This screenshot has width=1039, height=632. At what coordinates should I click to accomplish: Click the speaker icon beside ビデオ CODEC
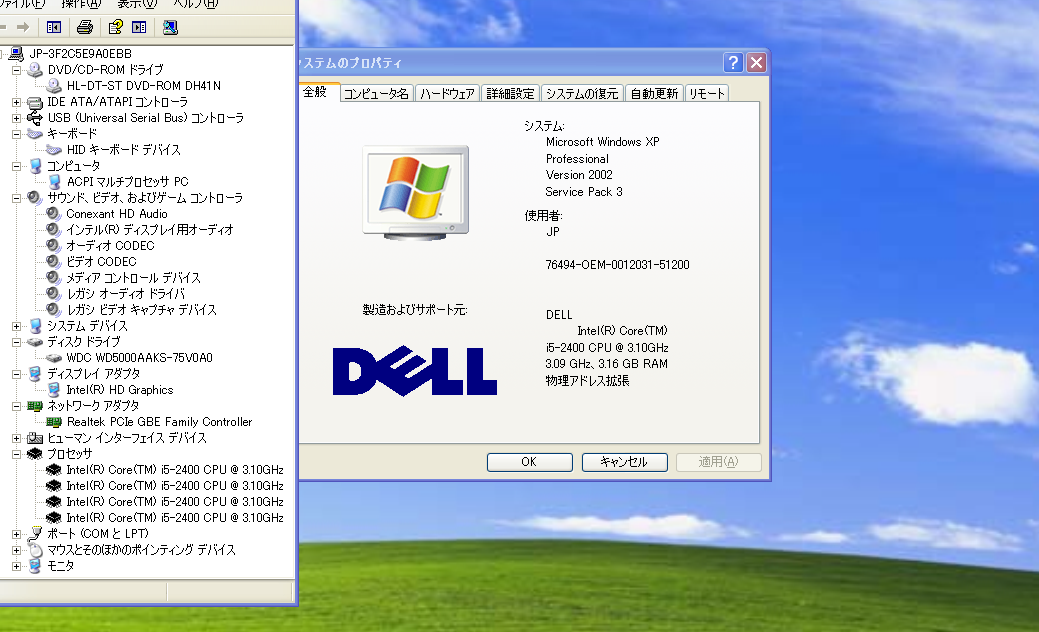coord(54,261)
